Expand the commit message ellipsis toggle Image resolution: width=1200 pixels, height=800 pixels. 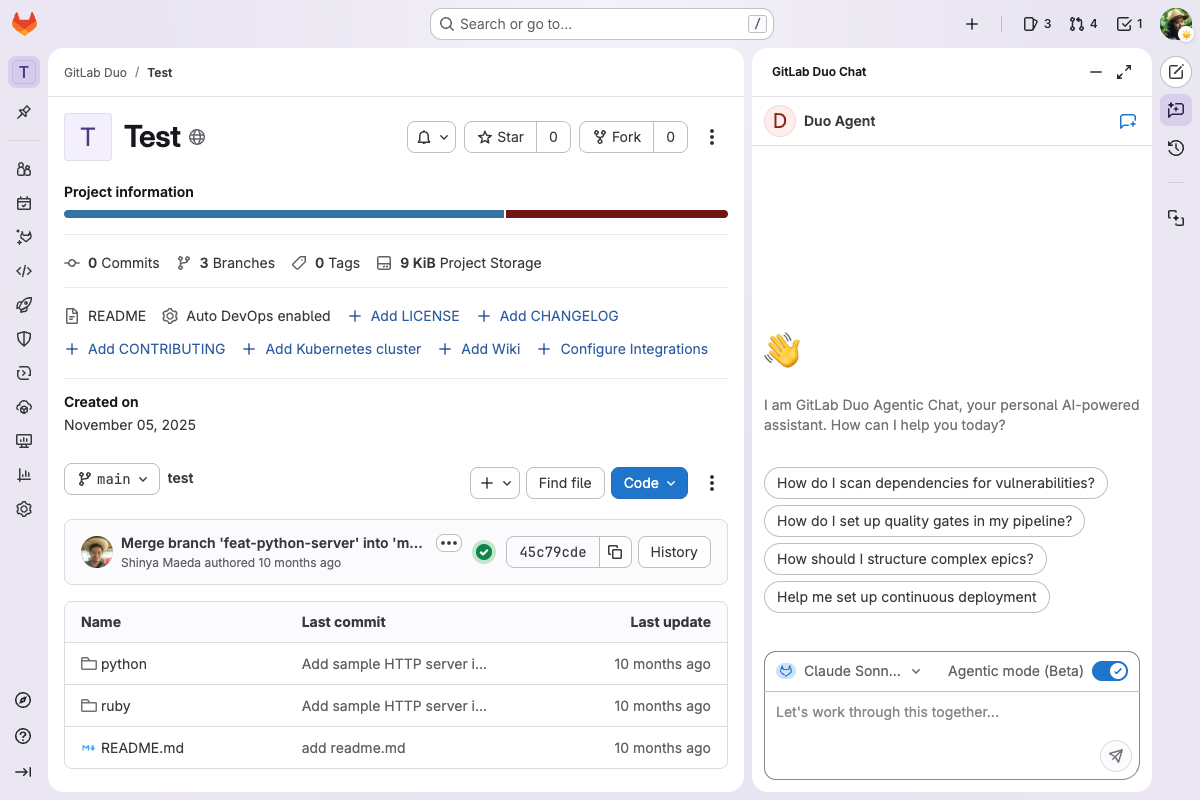tap(449, 543)
